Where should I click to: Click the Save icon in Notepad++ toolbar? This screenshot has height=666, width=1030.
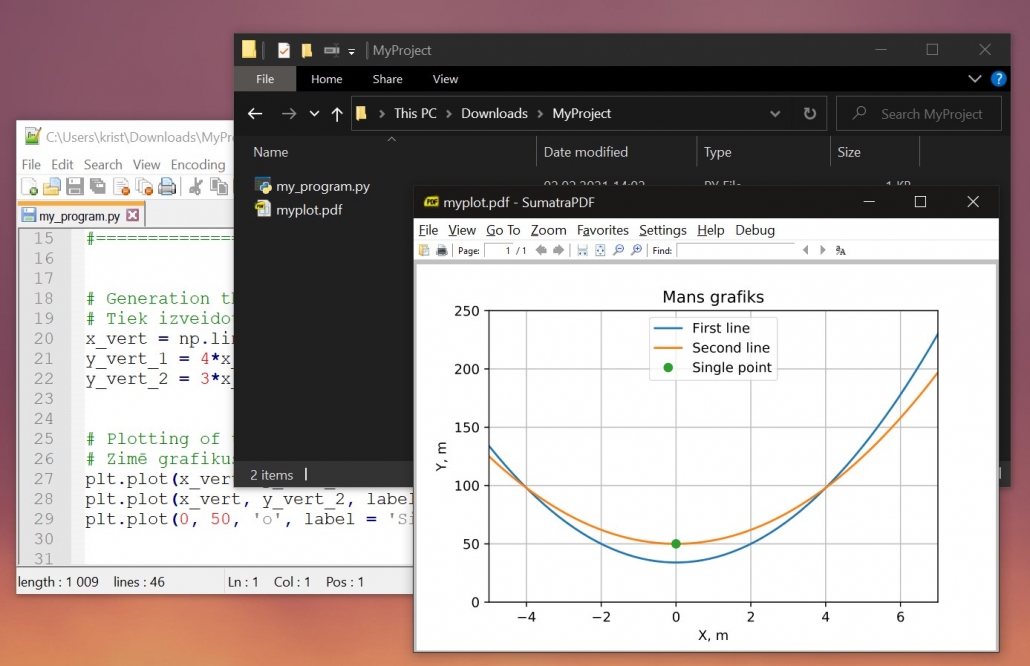(75, 187)
